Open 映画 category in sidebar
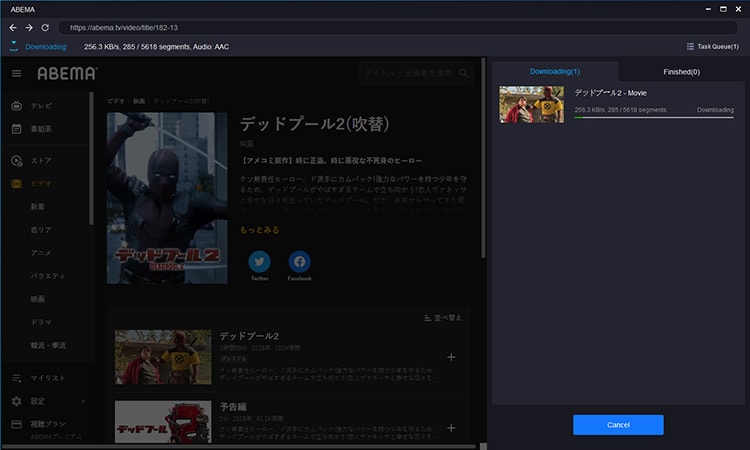750x450 pixels. pyautogui.click(x=37, y=299)
